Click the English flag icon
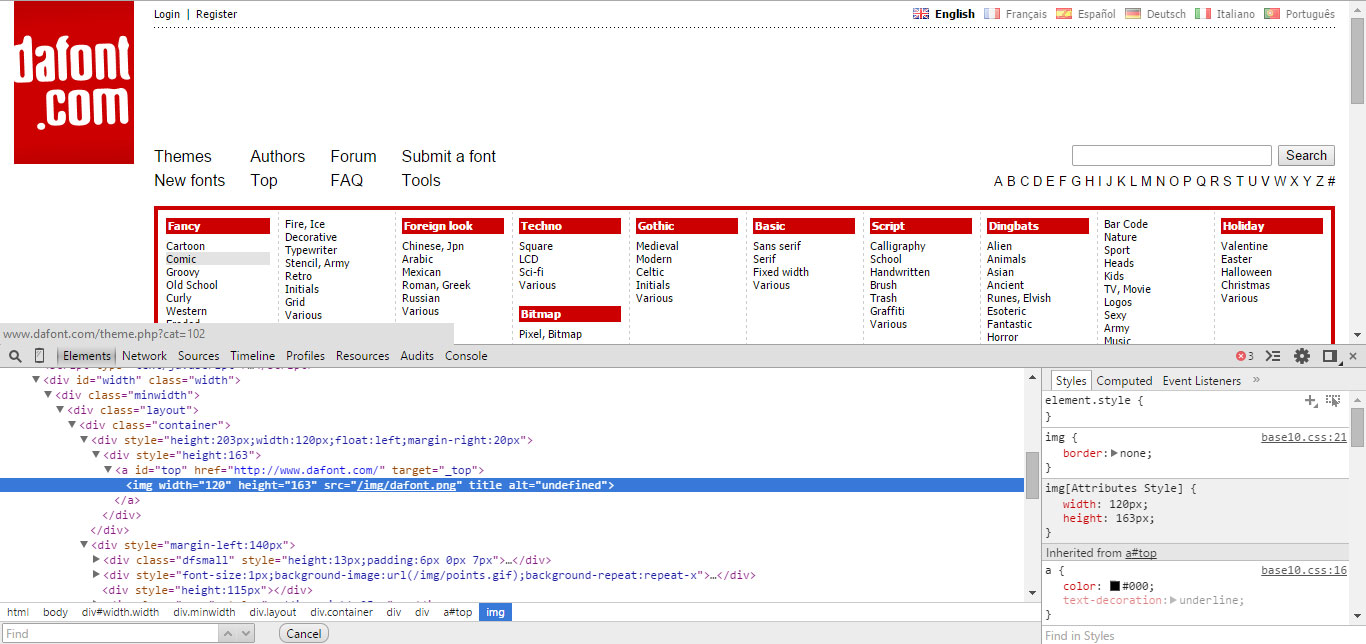This screenshot has width=1366, height=644. pos(921,14)
